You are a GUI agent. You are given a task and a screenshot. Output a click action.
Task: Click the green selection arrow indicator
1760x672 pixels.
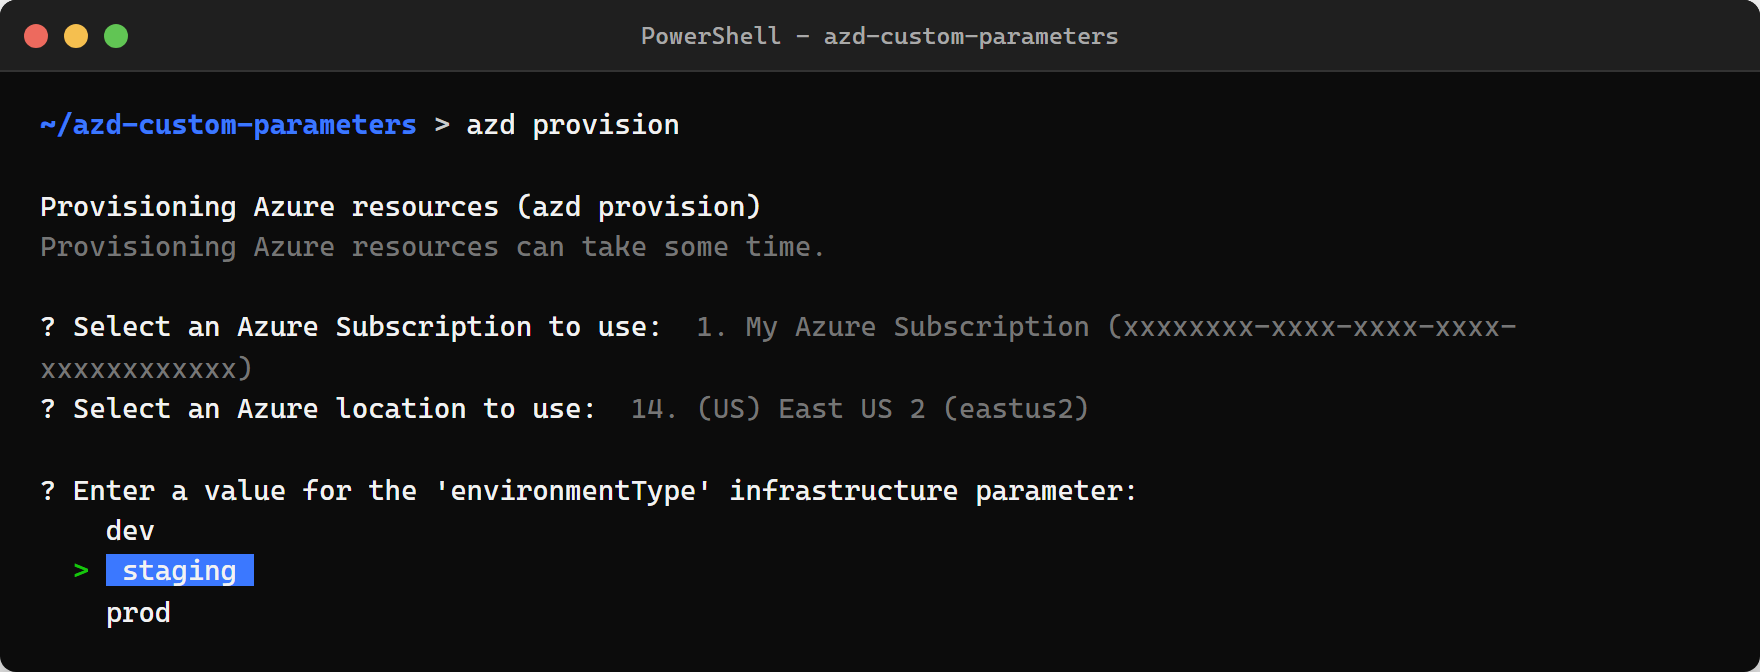(80, 570)
